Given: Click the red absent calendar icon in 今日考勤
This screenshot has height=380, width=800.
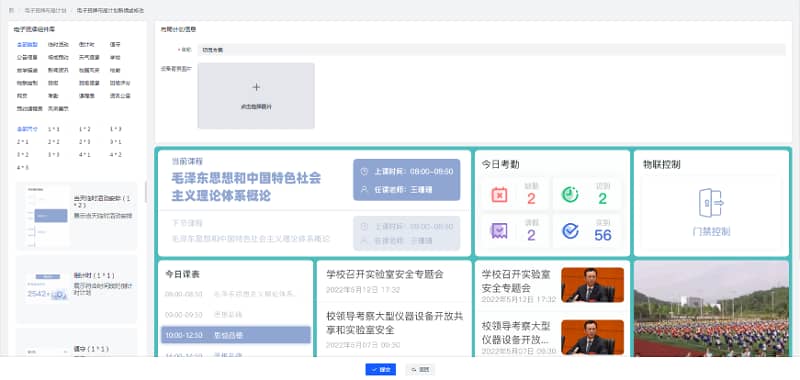Looking at the screenshot, I should (499, 195).
